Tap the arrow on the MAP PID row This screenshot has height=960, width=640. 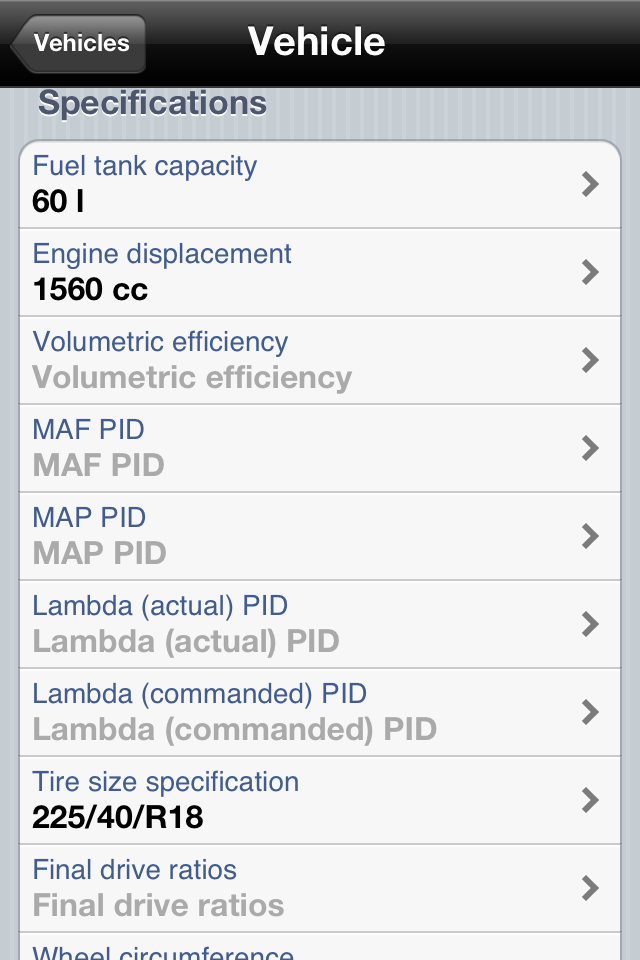[x=590, y=536]
